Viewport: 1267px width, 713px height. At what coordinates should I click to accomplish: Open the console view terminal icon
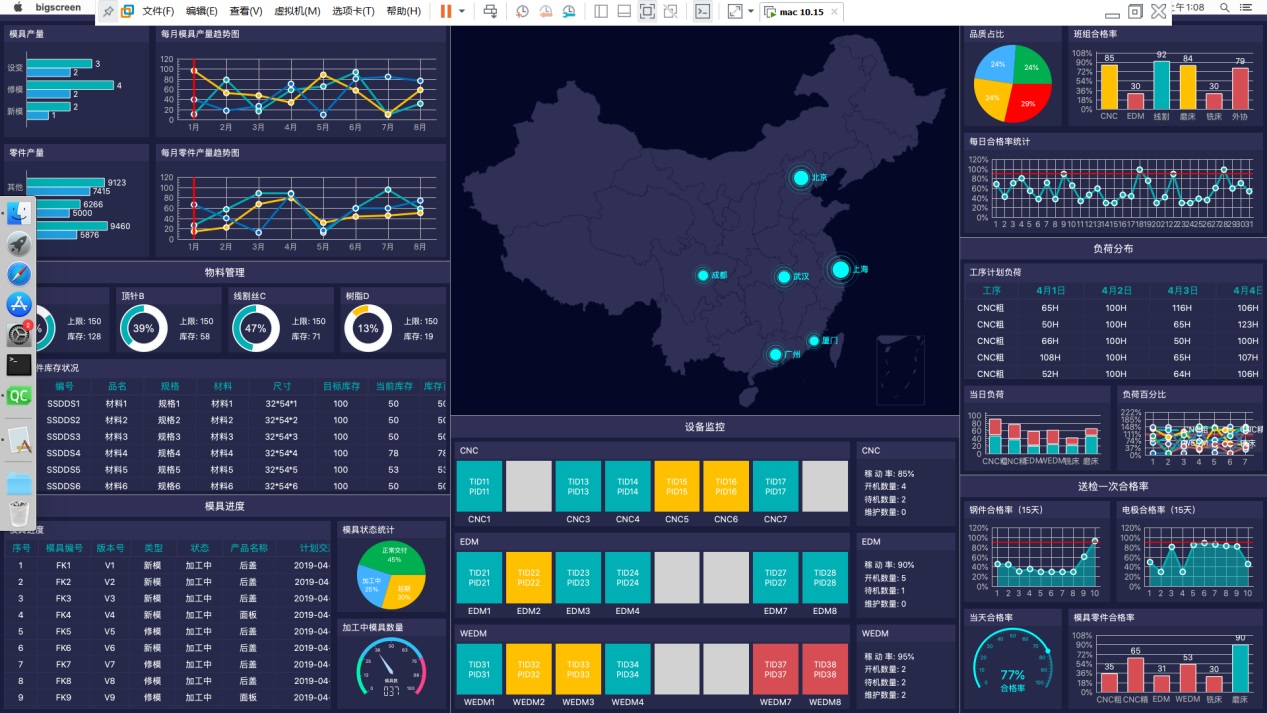click(x=703, y=11)
